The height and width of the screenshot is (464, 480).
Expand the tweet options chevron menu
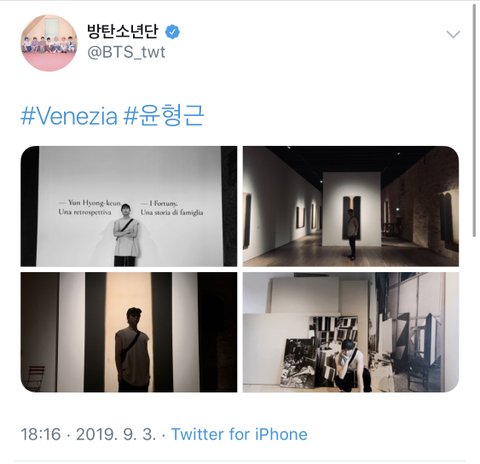click(x=453, y=34)
